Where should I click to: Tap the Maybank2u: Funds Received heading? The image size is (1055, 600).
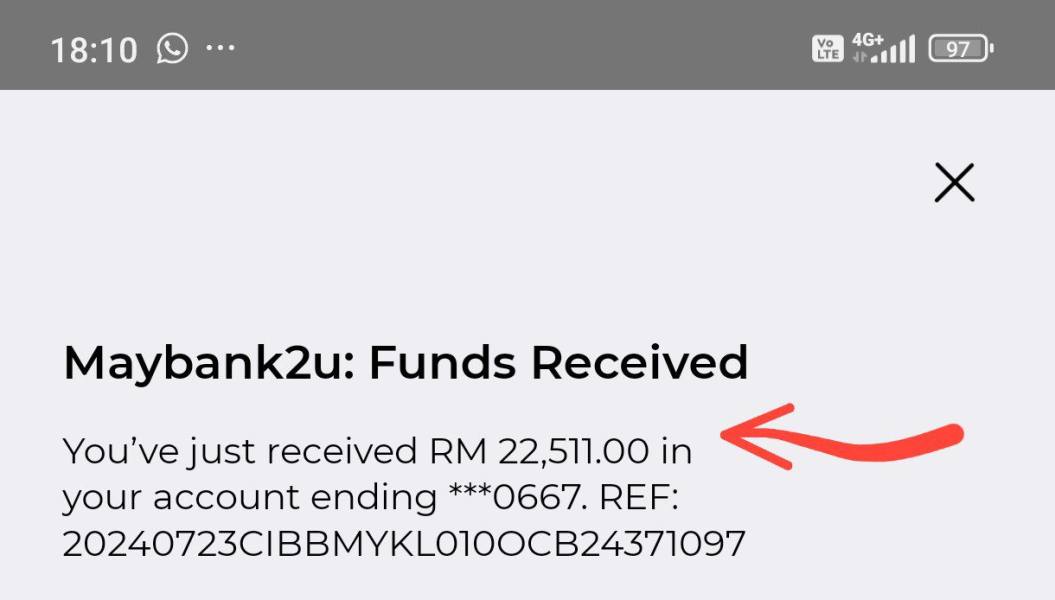point(406,363)
